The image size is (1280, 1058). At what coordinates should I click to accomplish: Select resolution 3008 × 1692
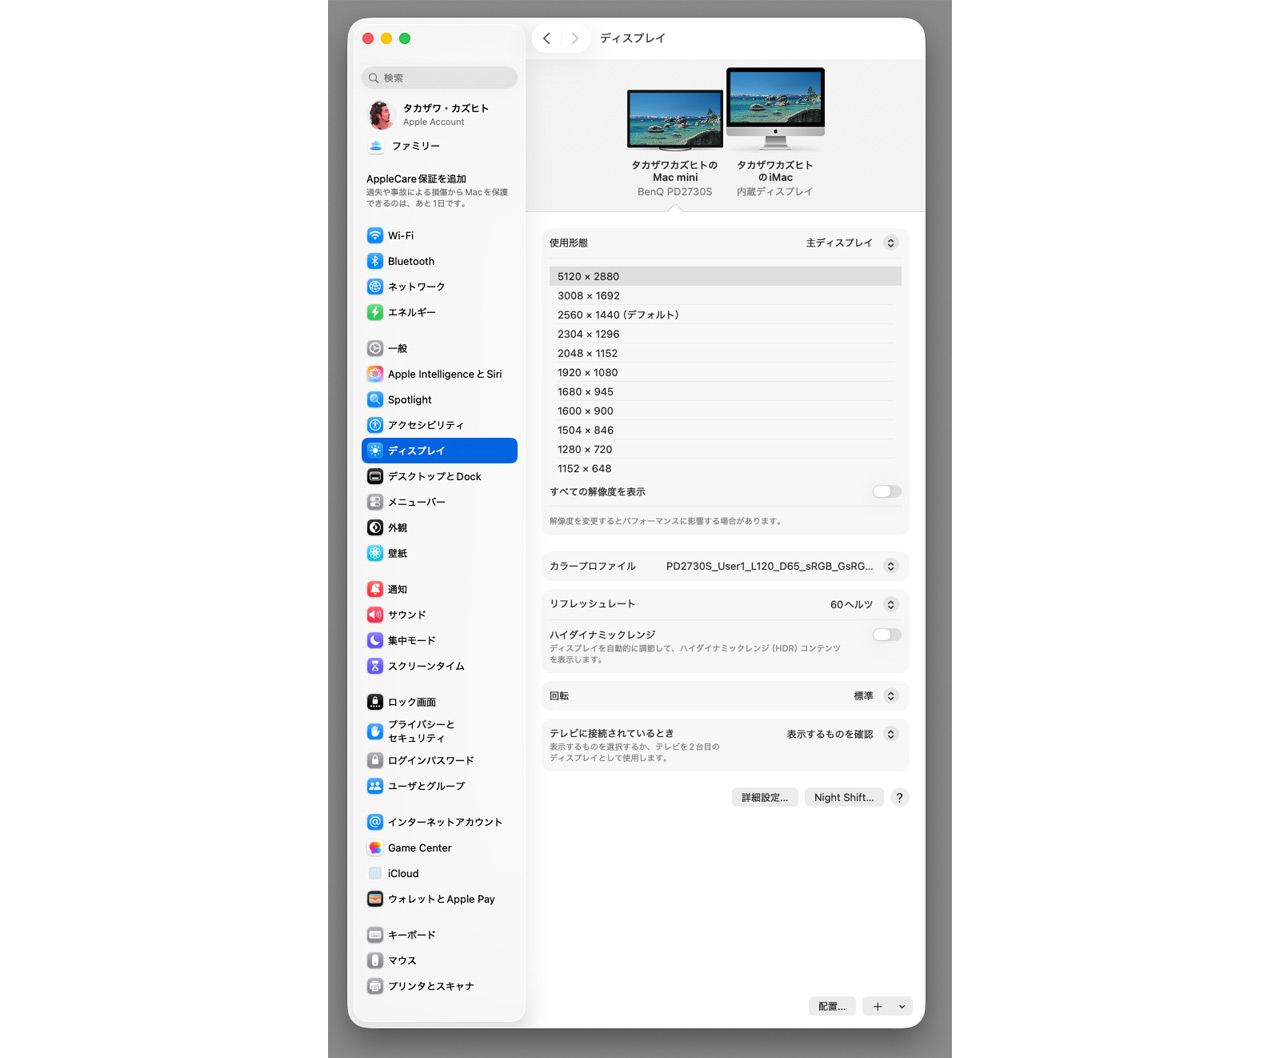coord(725,296)
